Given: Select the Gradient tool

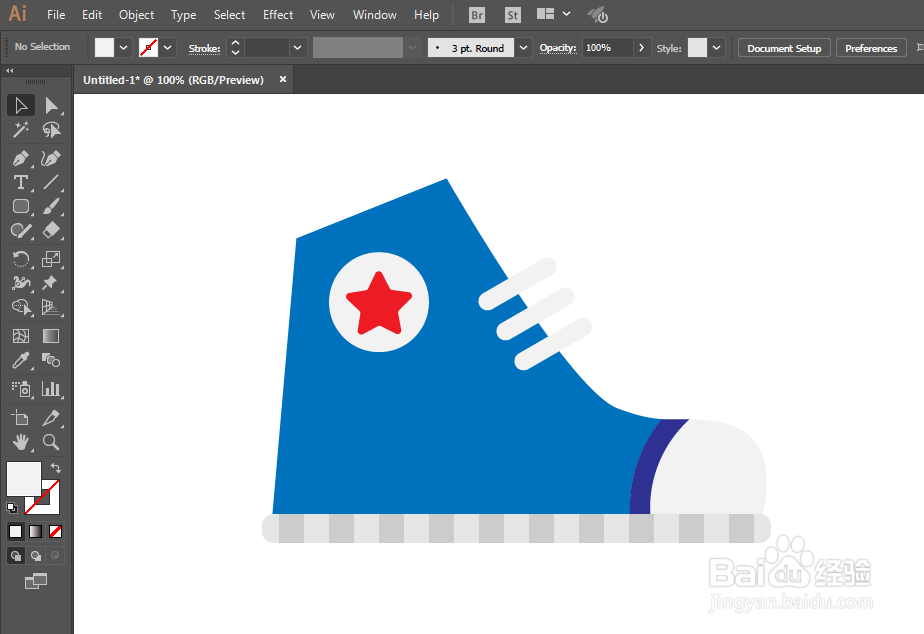Looking at the screenshot, I should coord(51,336).
